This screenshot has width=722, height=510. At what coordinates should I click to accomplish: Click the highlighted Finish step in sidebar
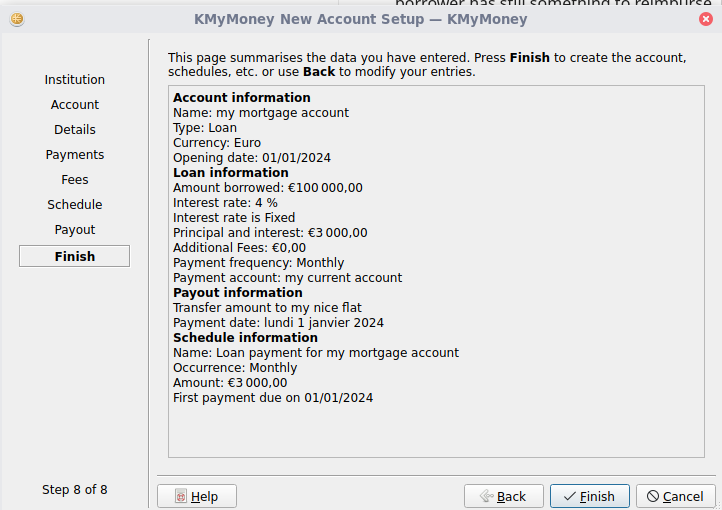[x=75, y=256]
